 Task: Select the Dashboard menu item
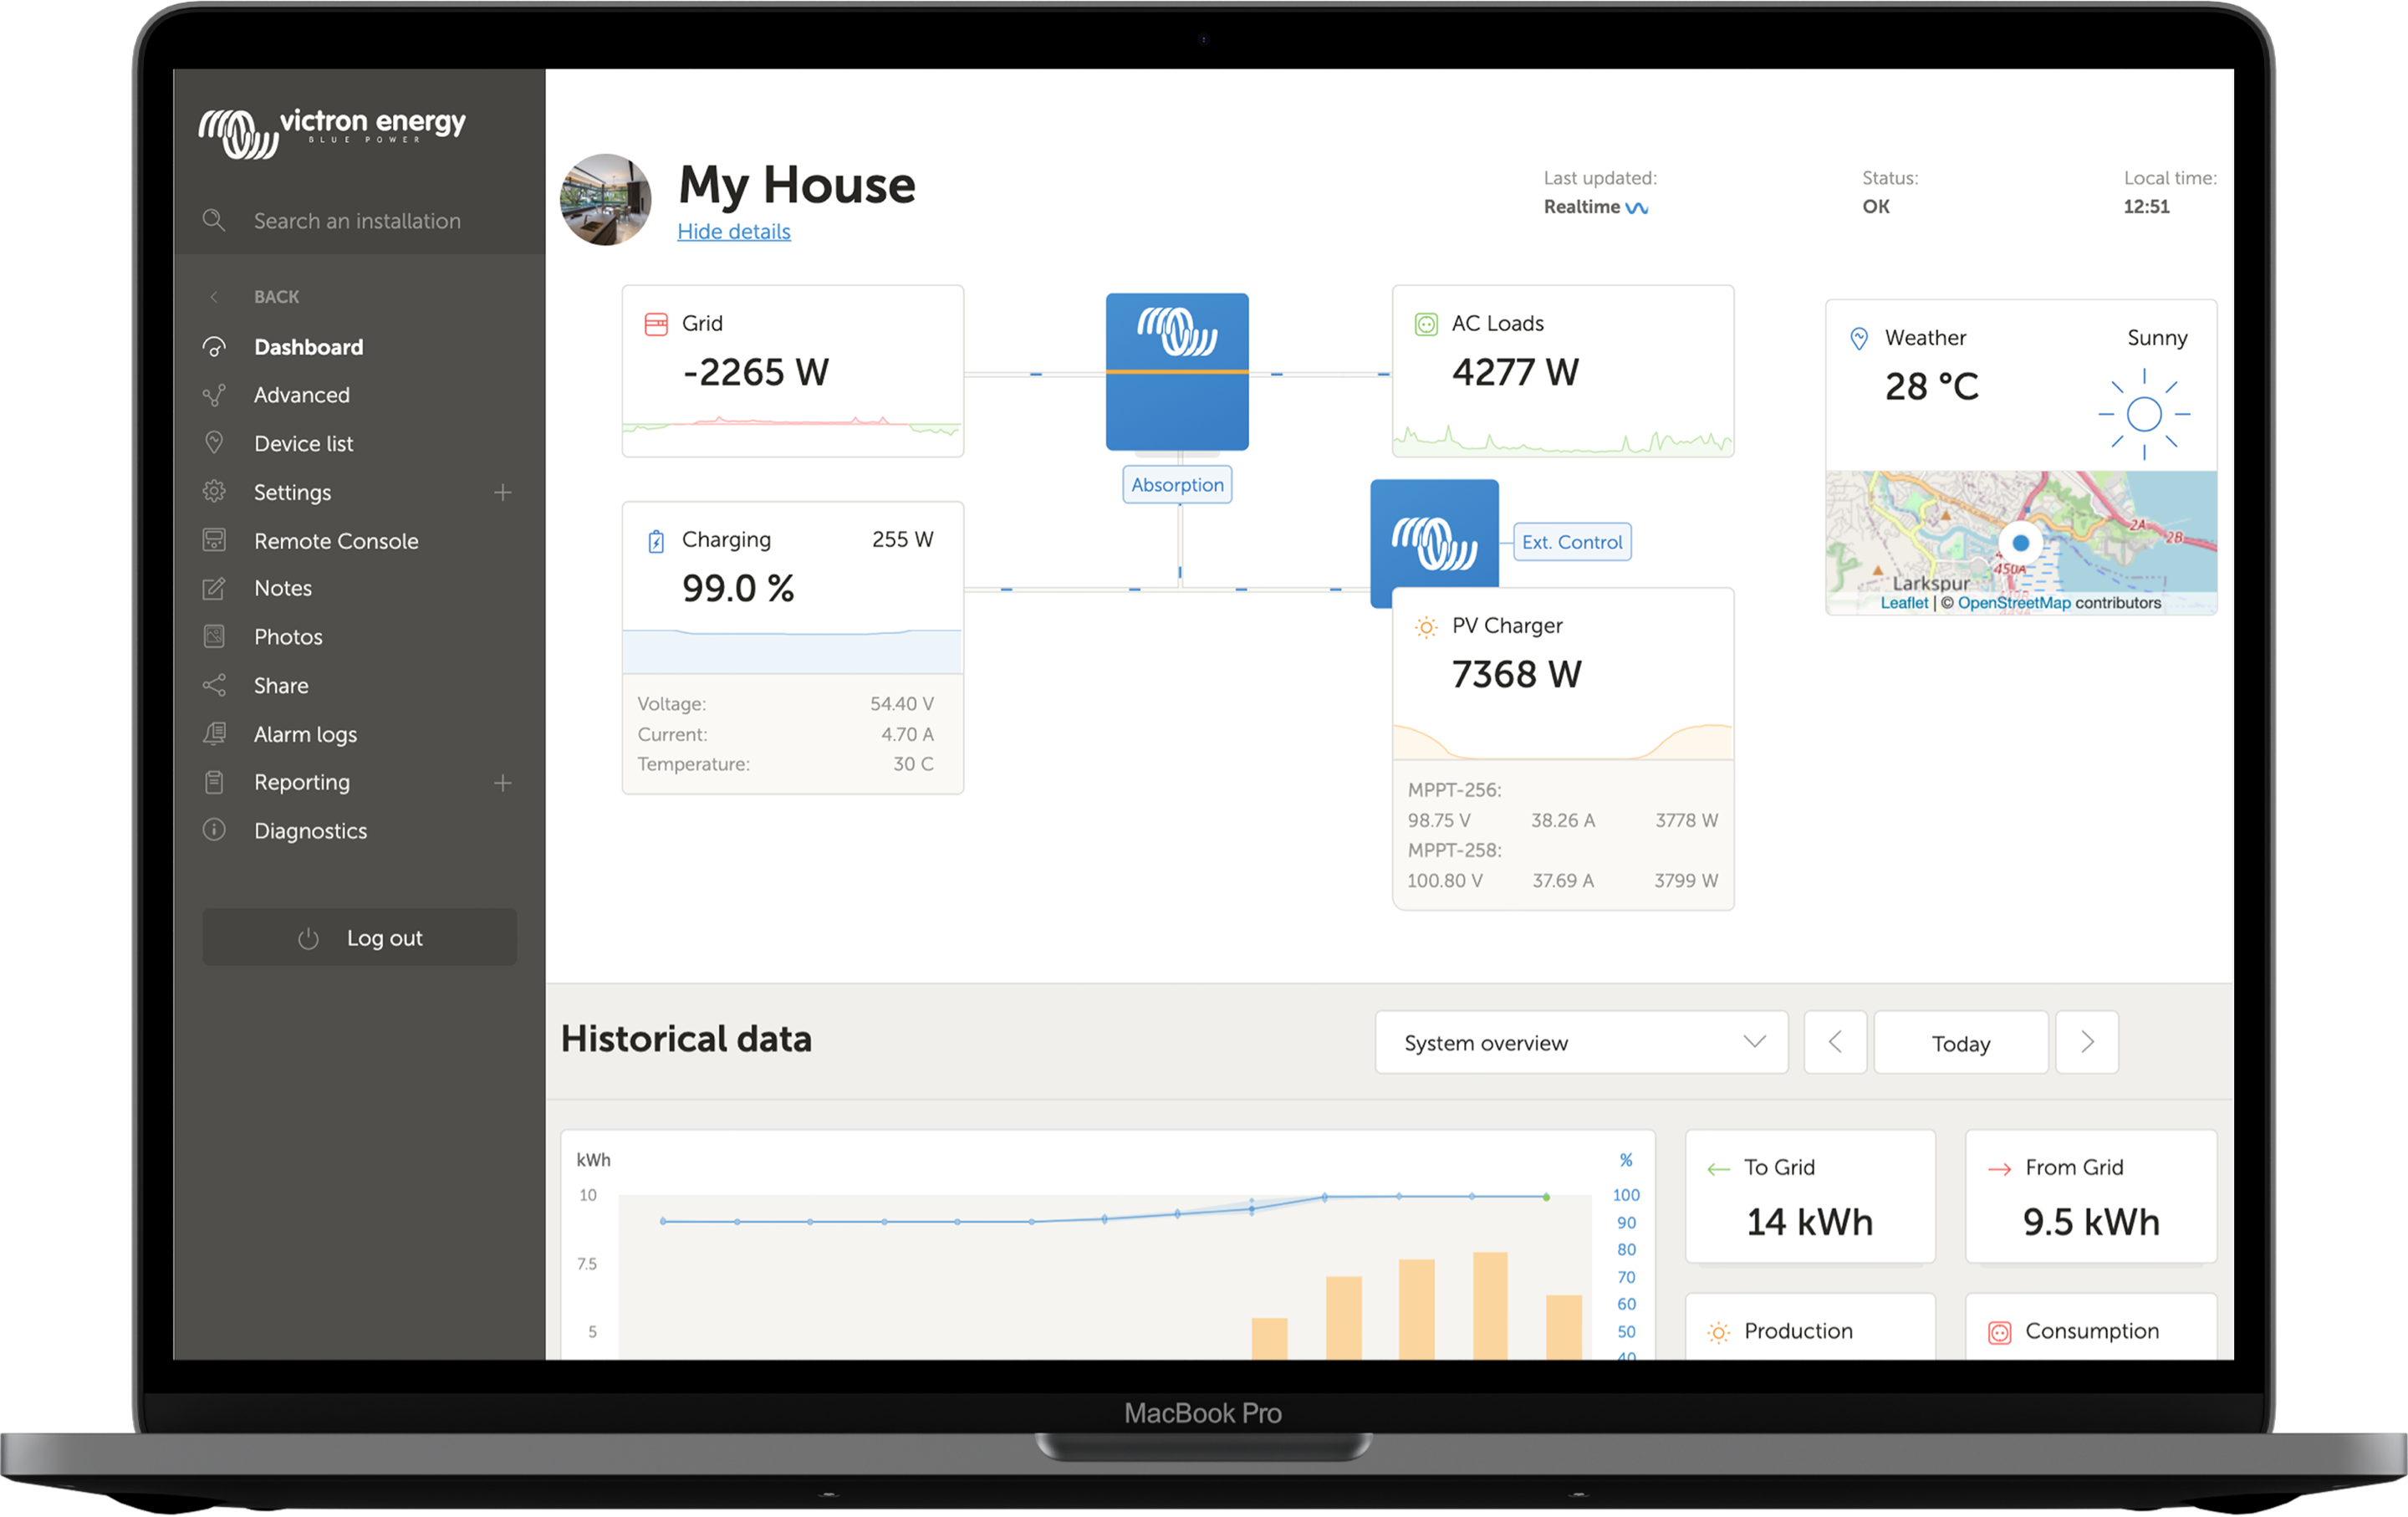[306, 348]
